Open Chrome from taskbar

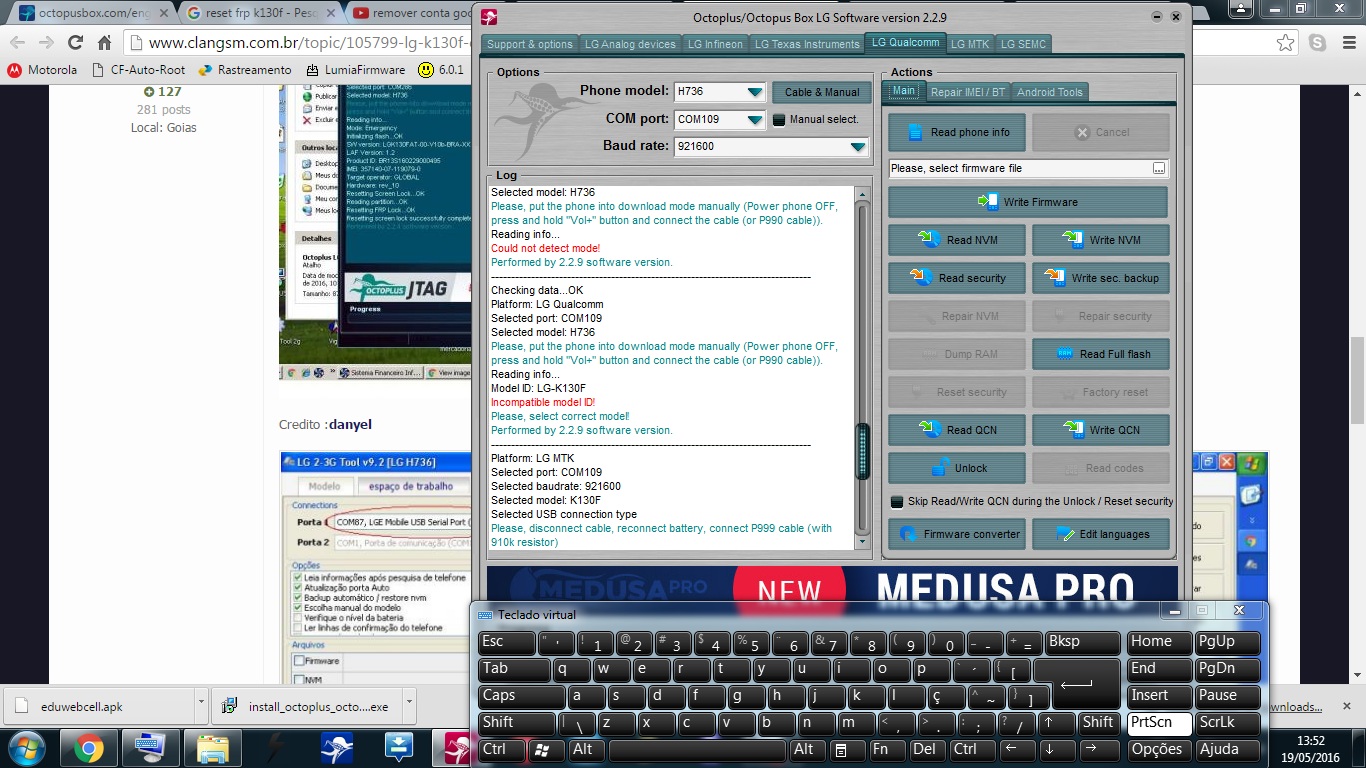[x=88, y=747]
